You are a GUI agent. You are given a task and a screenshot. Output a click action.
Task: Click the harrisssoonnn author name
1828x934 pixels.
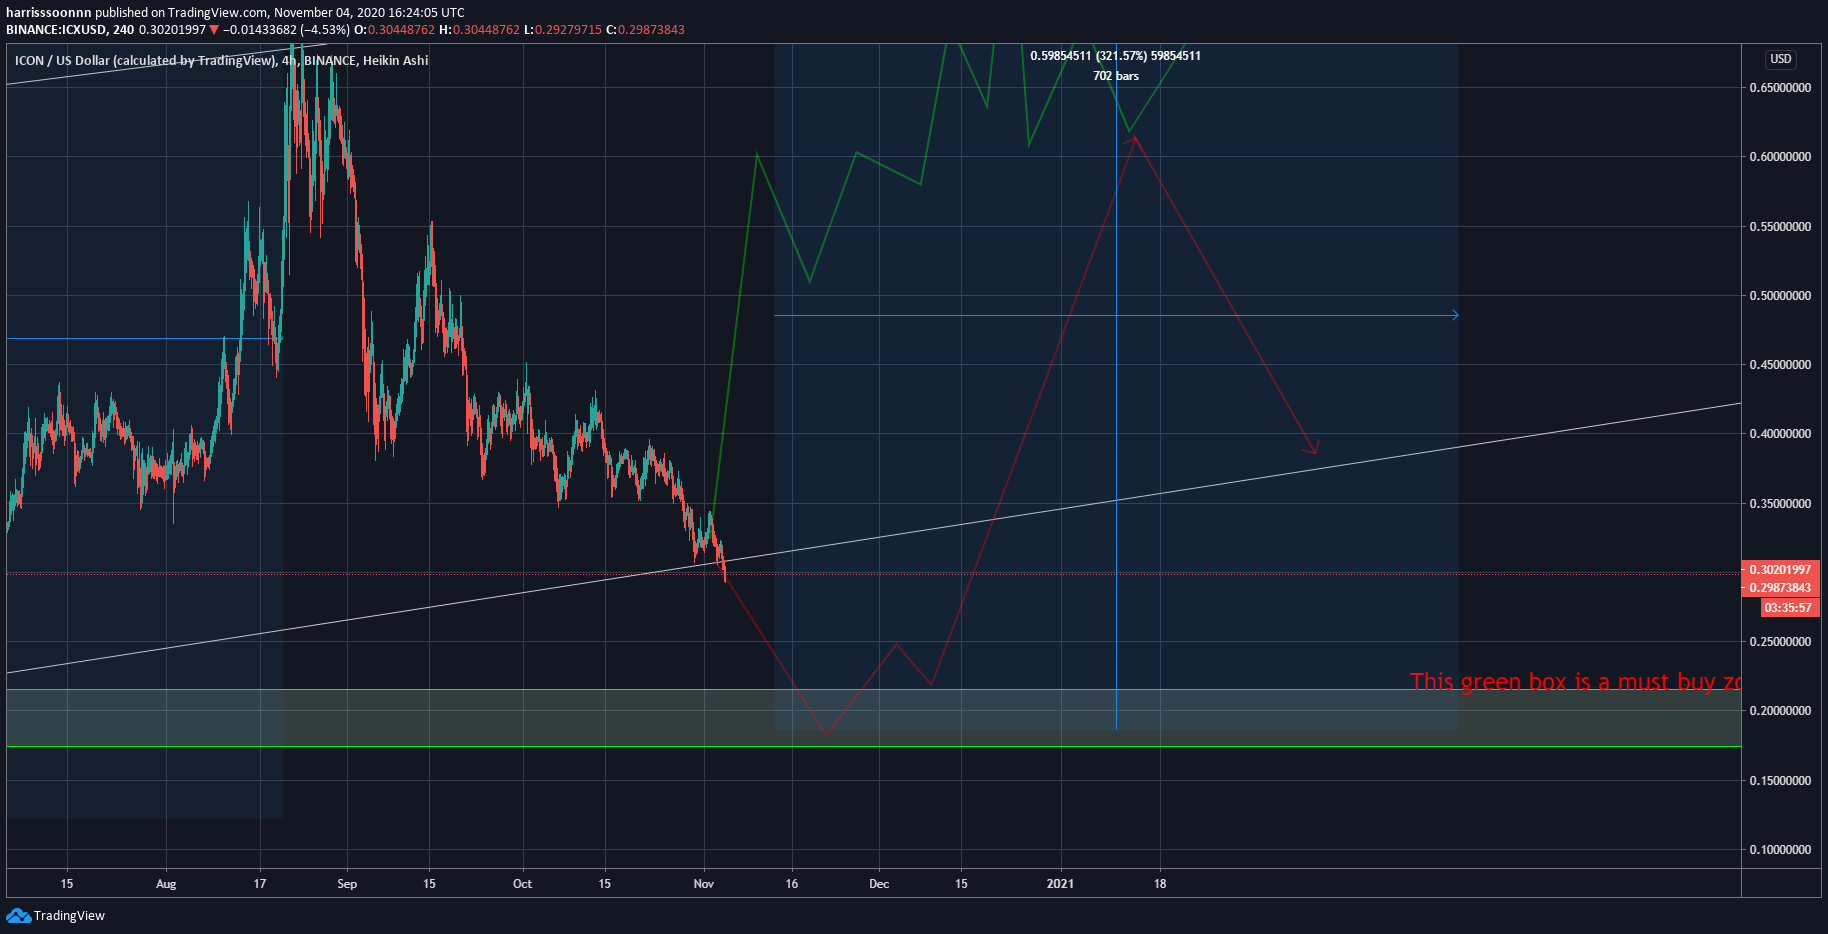coord(49,13)
